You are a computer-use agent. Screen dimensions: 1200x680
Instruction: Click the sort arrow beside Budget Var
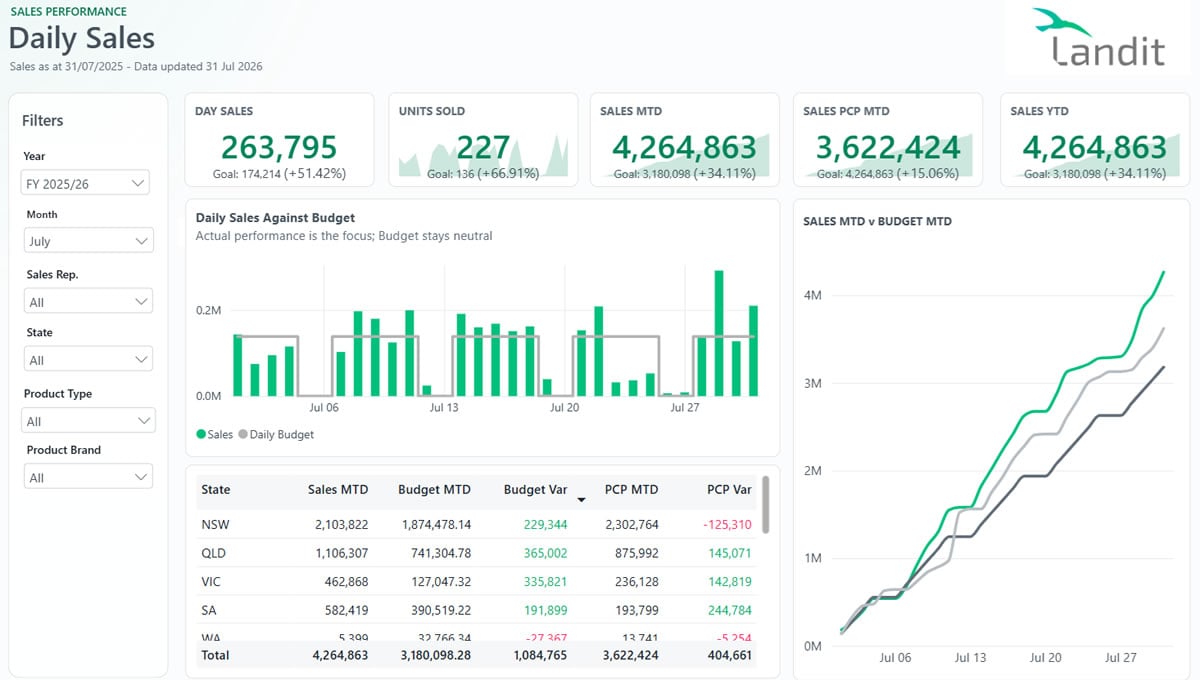(581, 499)
